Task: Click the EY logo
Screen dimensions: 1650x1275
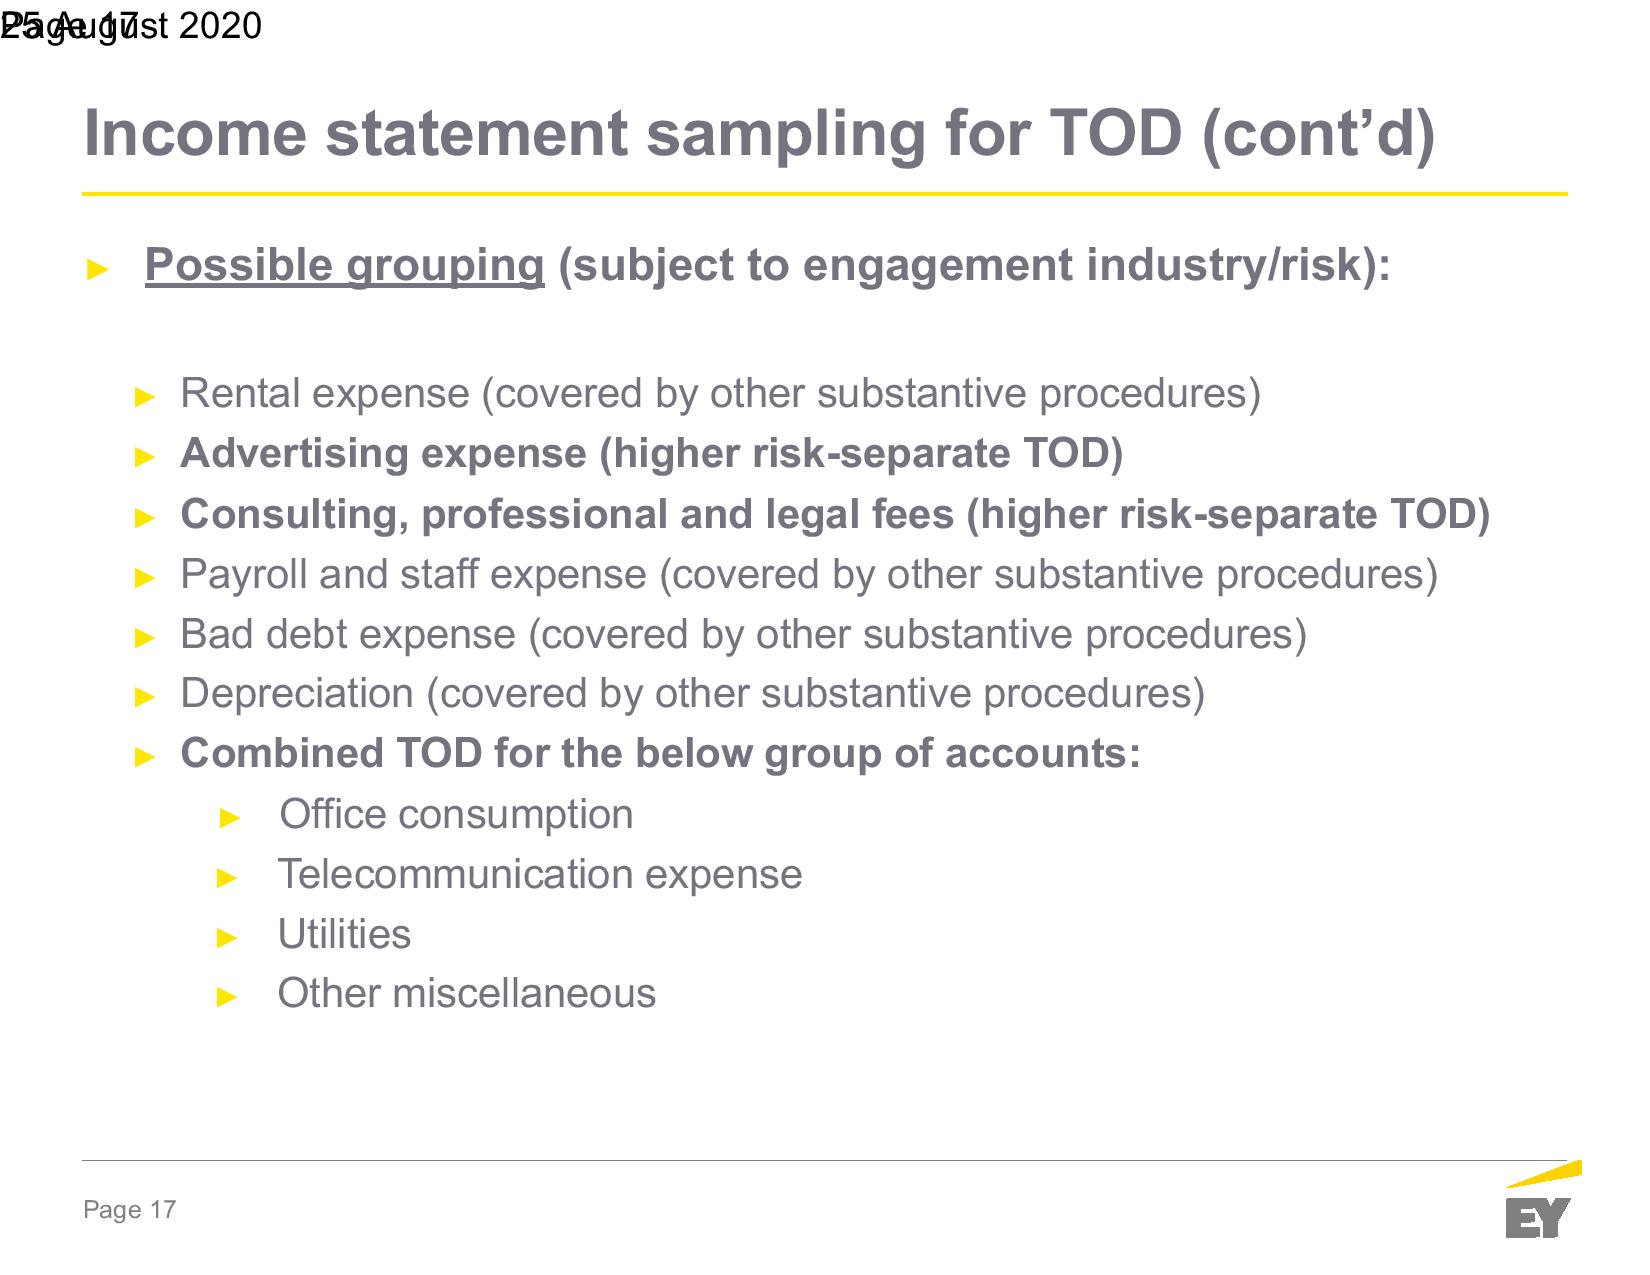Action: (x=1541, y=1199)
